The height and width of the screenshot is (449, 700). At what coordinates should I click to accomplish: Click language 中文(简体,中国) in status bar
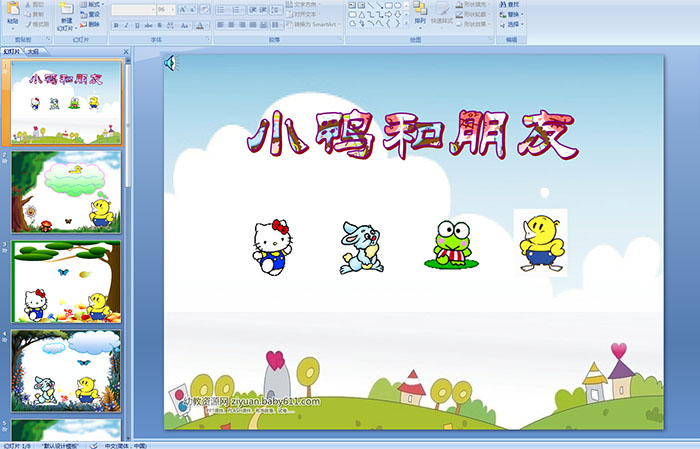point(125,445)
